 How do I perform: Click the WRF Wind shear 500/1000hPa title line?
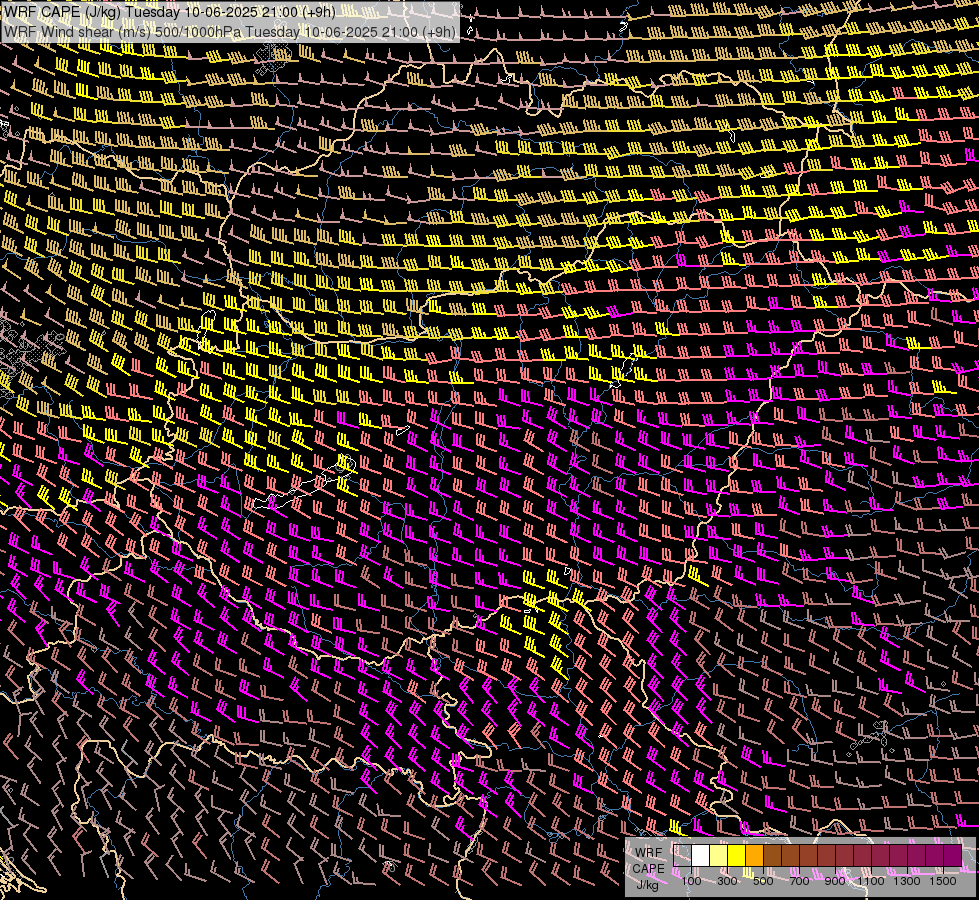(x=230, y=31)
